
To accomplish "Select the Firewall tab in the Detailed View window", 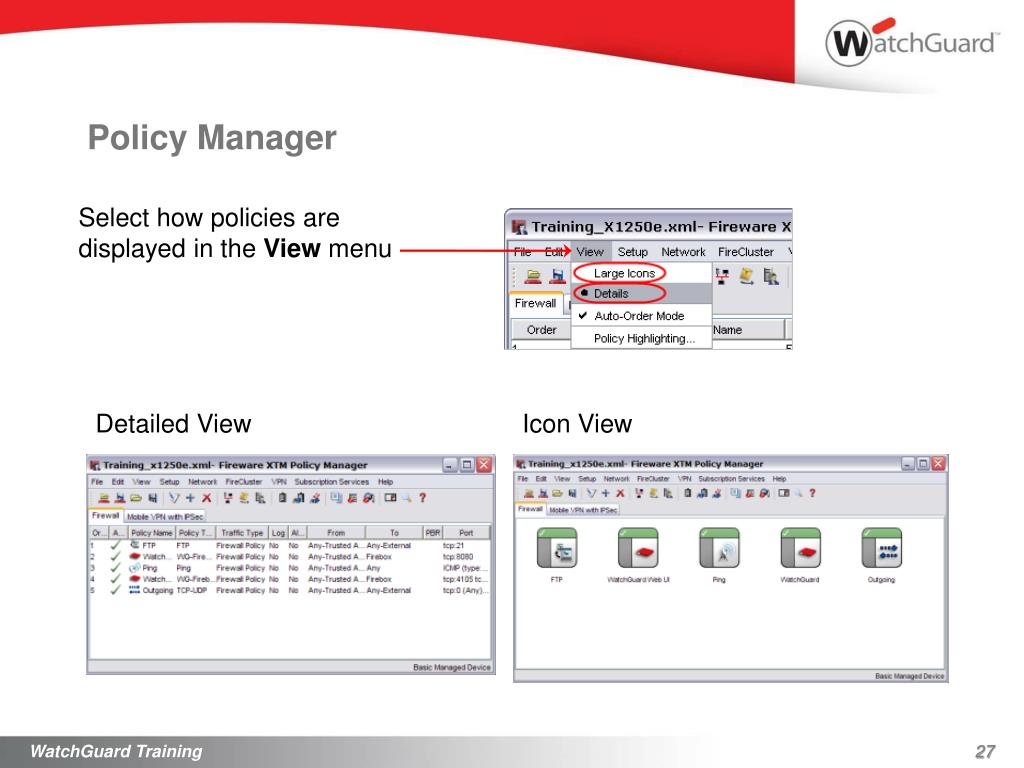I will pyautogui.click(x=105, y=515).
